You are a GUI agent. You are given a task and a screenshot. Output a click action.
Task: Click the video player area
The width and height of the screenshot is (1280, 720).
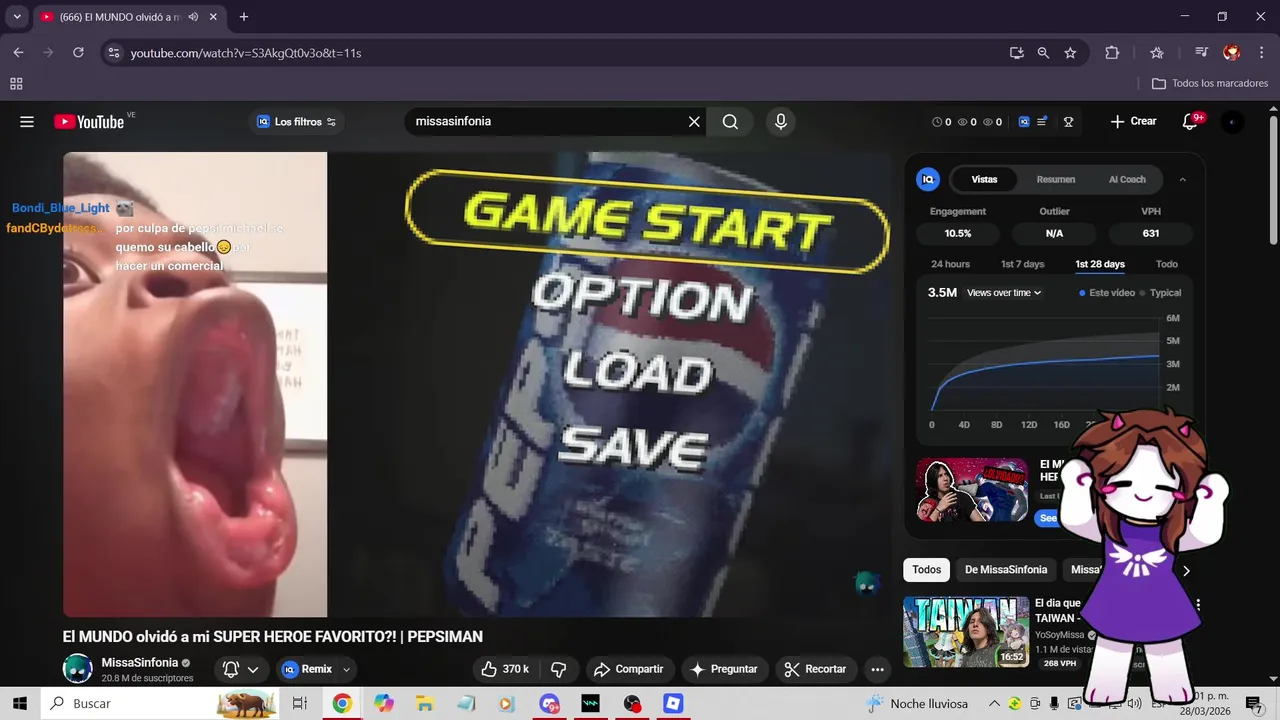(477, 385)
